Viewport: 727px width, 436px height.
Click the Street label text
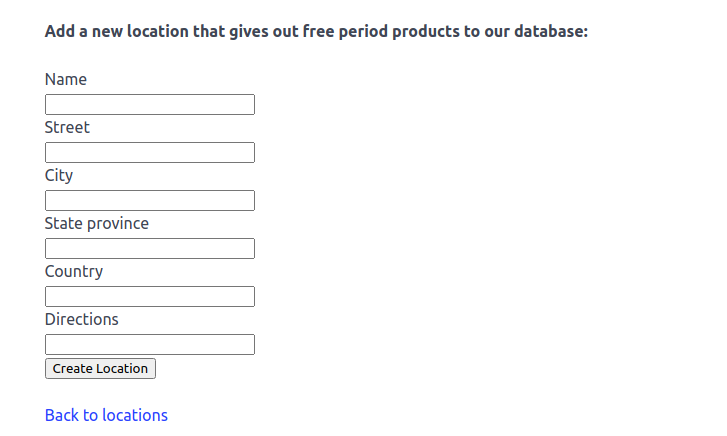click(x=67, y=127)
